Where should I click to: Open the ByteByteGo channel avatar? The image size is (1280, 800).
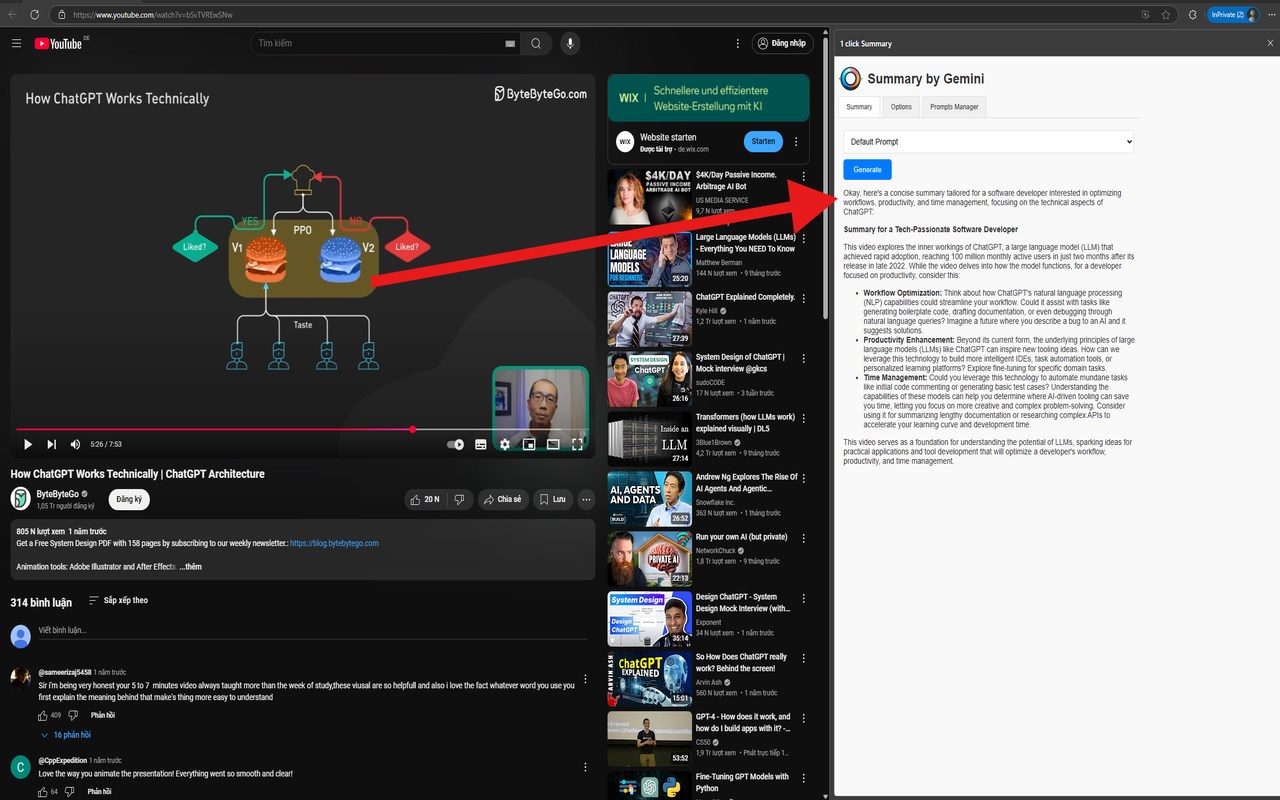[20, 498]
